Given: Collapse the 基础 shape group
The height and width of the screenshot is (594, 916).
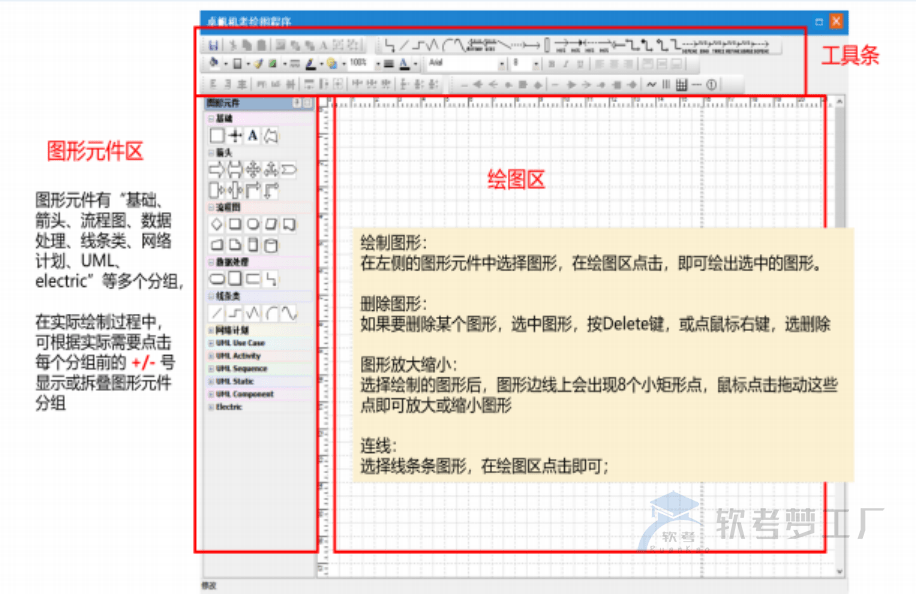Looking at the screenshot, I should pyautogui.click(x=211, y=118).
